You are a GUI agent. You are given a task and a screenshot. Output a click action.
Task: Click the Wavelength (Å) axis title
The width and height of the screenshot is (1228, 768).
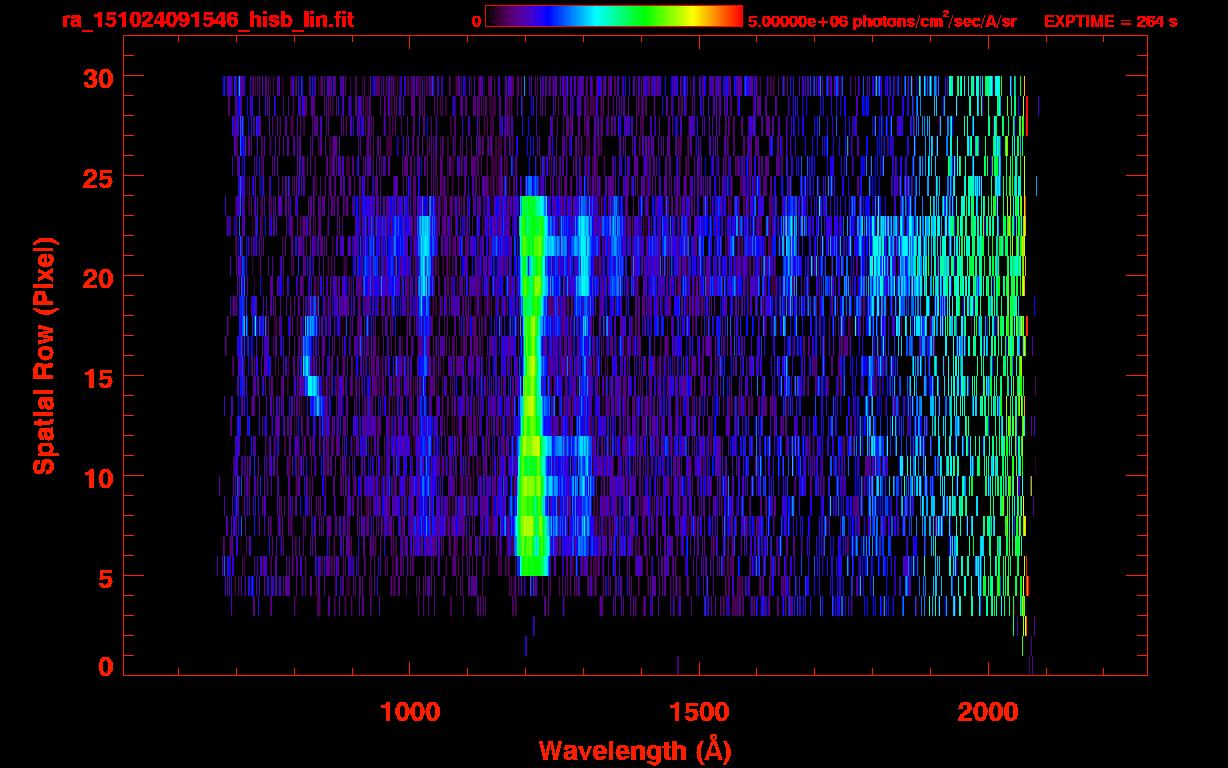click(x=637, y=750)
